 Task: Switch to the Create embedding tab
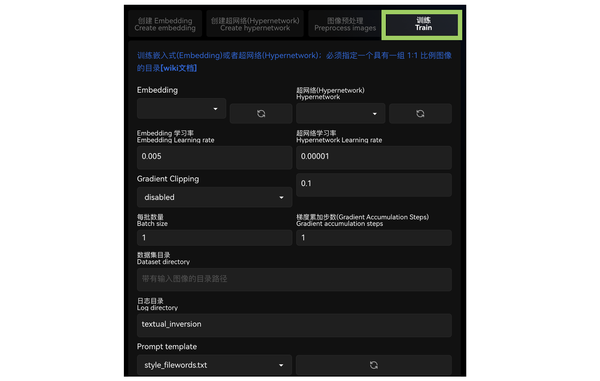coord(165,24)
